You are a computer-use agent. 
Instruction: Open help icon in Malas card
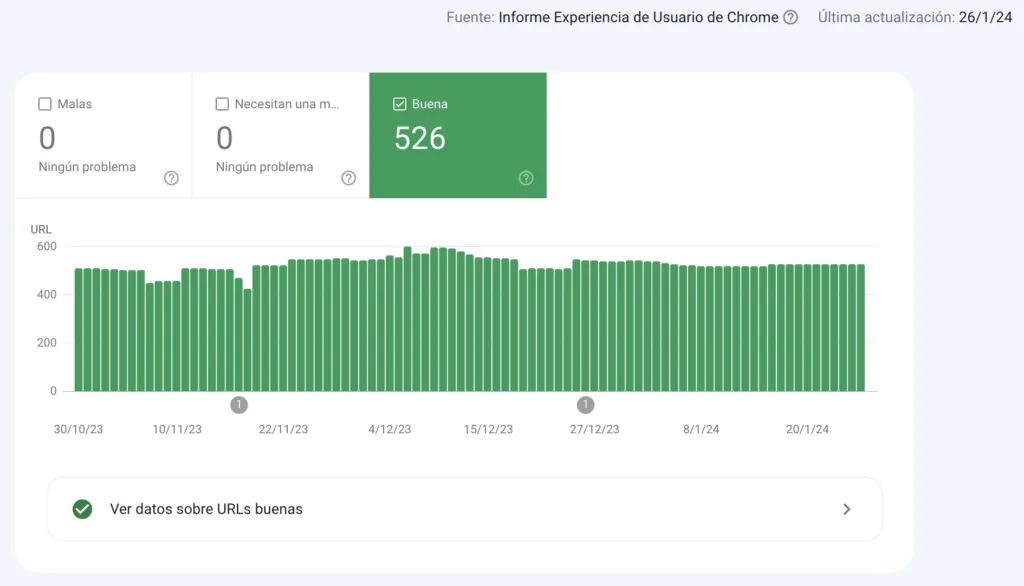171,178
